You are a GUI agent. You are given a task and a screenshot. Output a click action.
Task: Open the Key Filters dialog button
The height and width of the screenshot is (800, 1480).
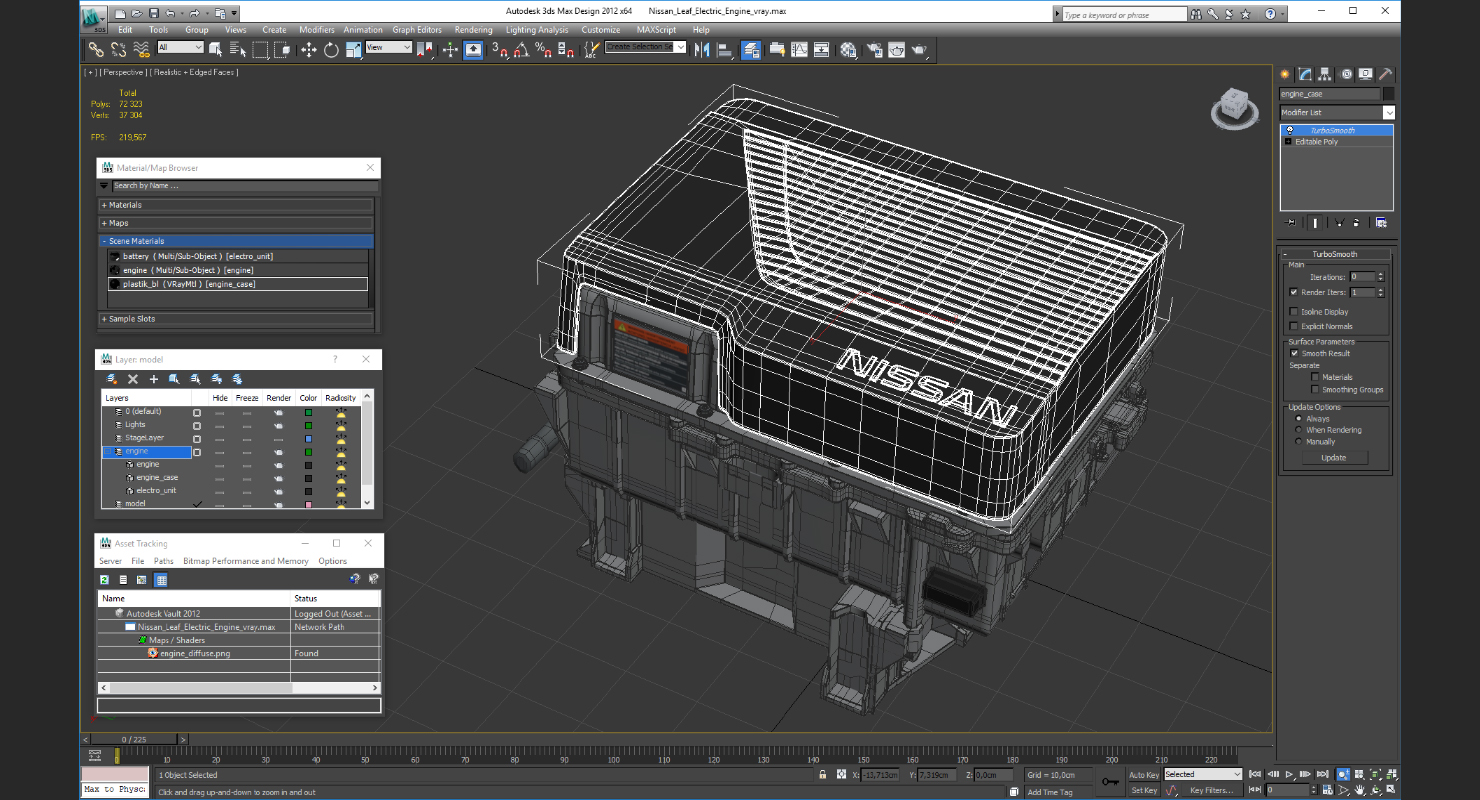click(x=1212, y=790)
